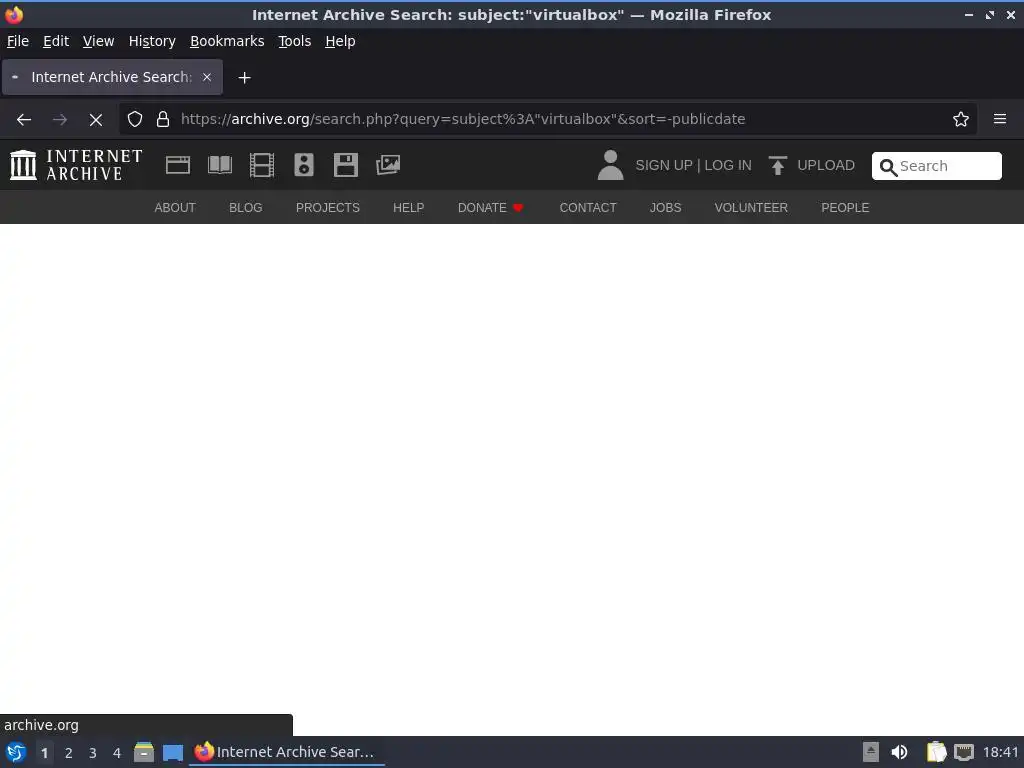
Task: Switch to workspace 4 in the pager
Action: click(117, 753)
